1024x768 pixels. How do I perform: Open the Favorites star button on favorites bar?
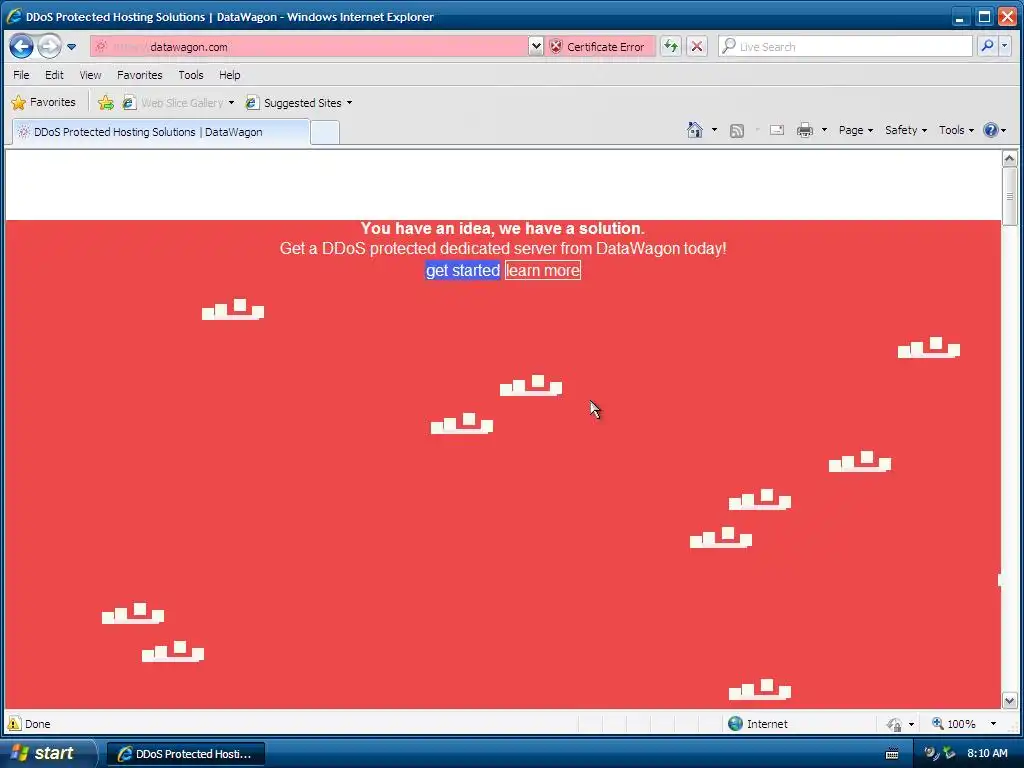tap(44, 103)
